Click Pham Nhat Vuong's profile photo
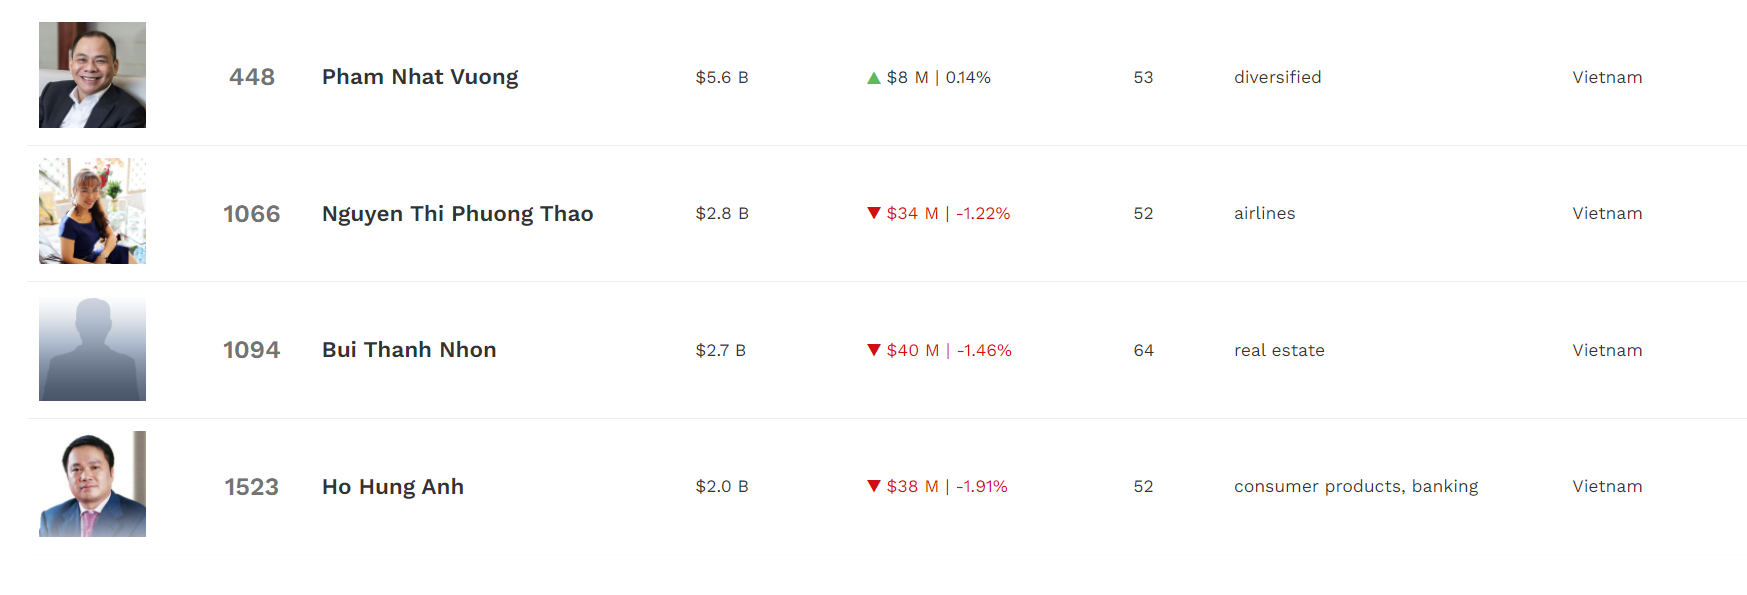Viewport: 1747px width, 595px height. [92, 75]
